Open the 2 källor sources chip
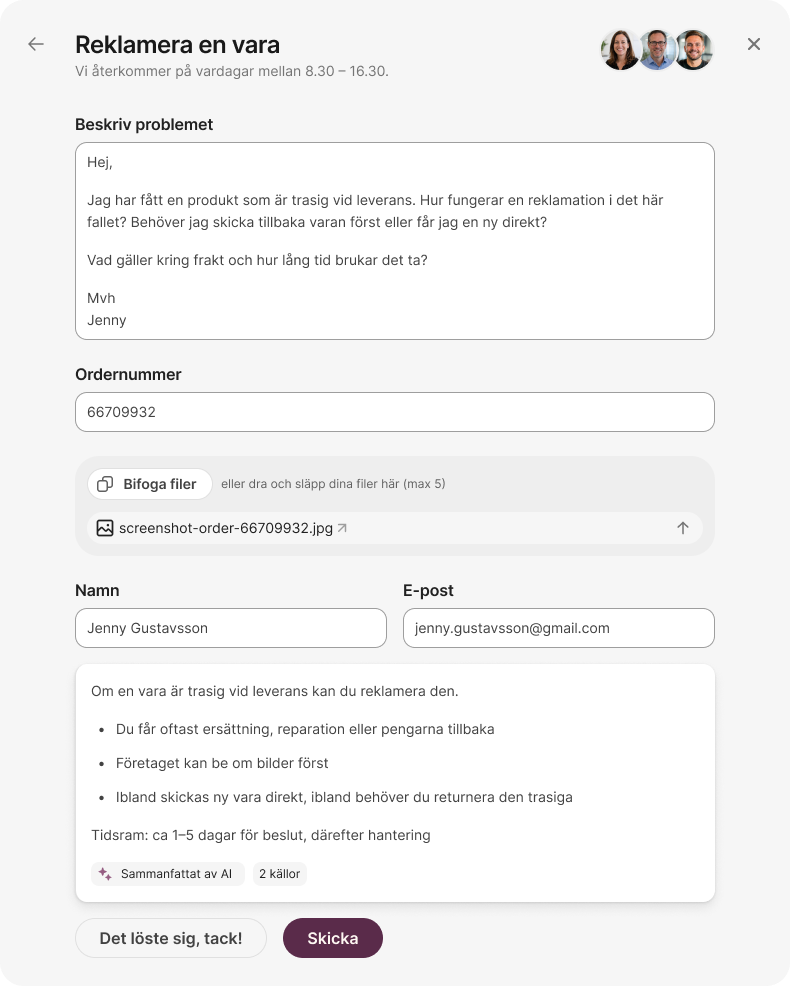 pyautogui.click(x=280, y=874)
